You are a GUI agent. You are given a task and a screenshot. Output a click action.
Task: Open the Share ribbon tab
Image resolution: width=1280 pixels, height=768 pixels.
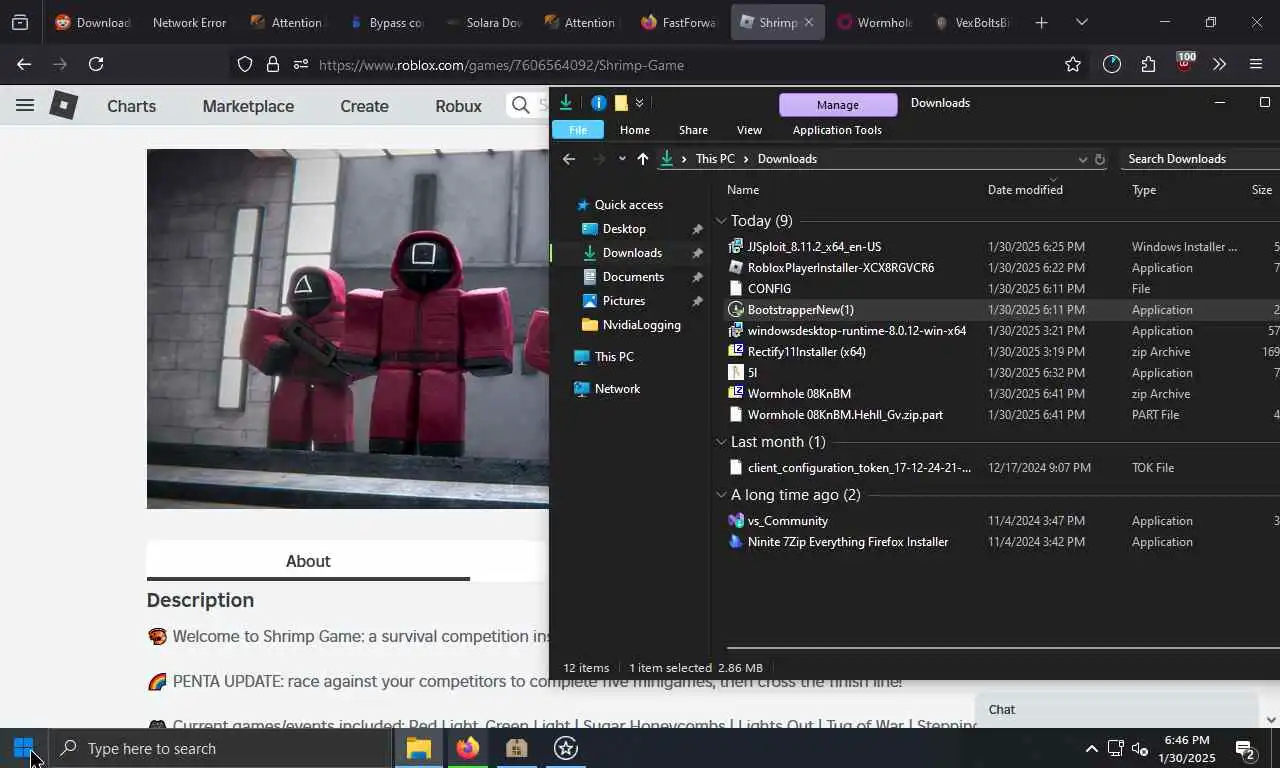tap(693, 130)
